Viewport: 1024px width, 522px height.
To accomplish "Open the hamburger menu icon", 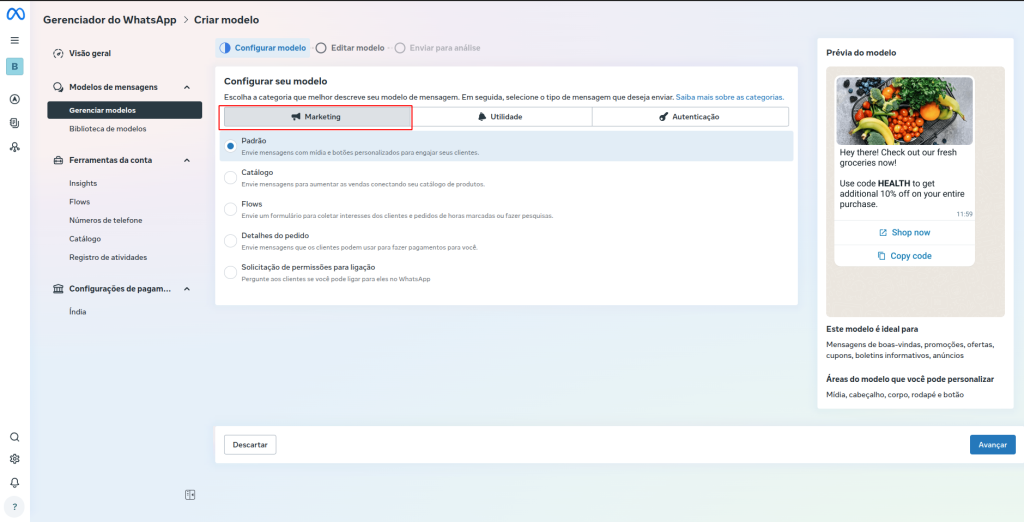I will click(15, 40).
